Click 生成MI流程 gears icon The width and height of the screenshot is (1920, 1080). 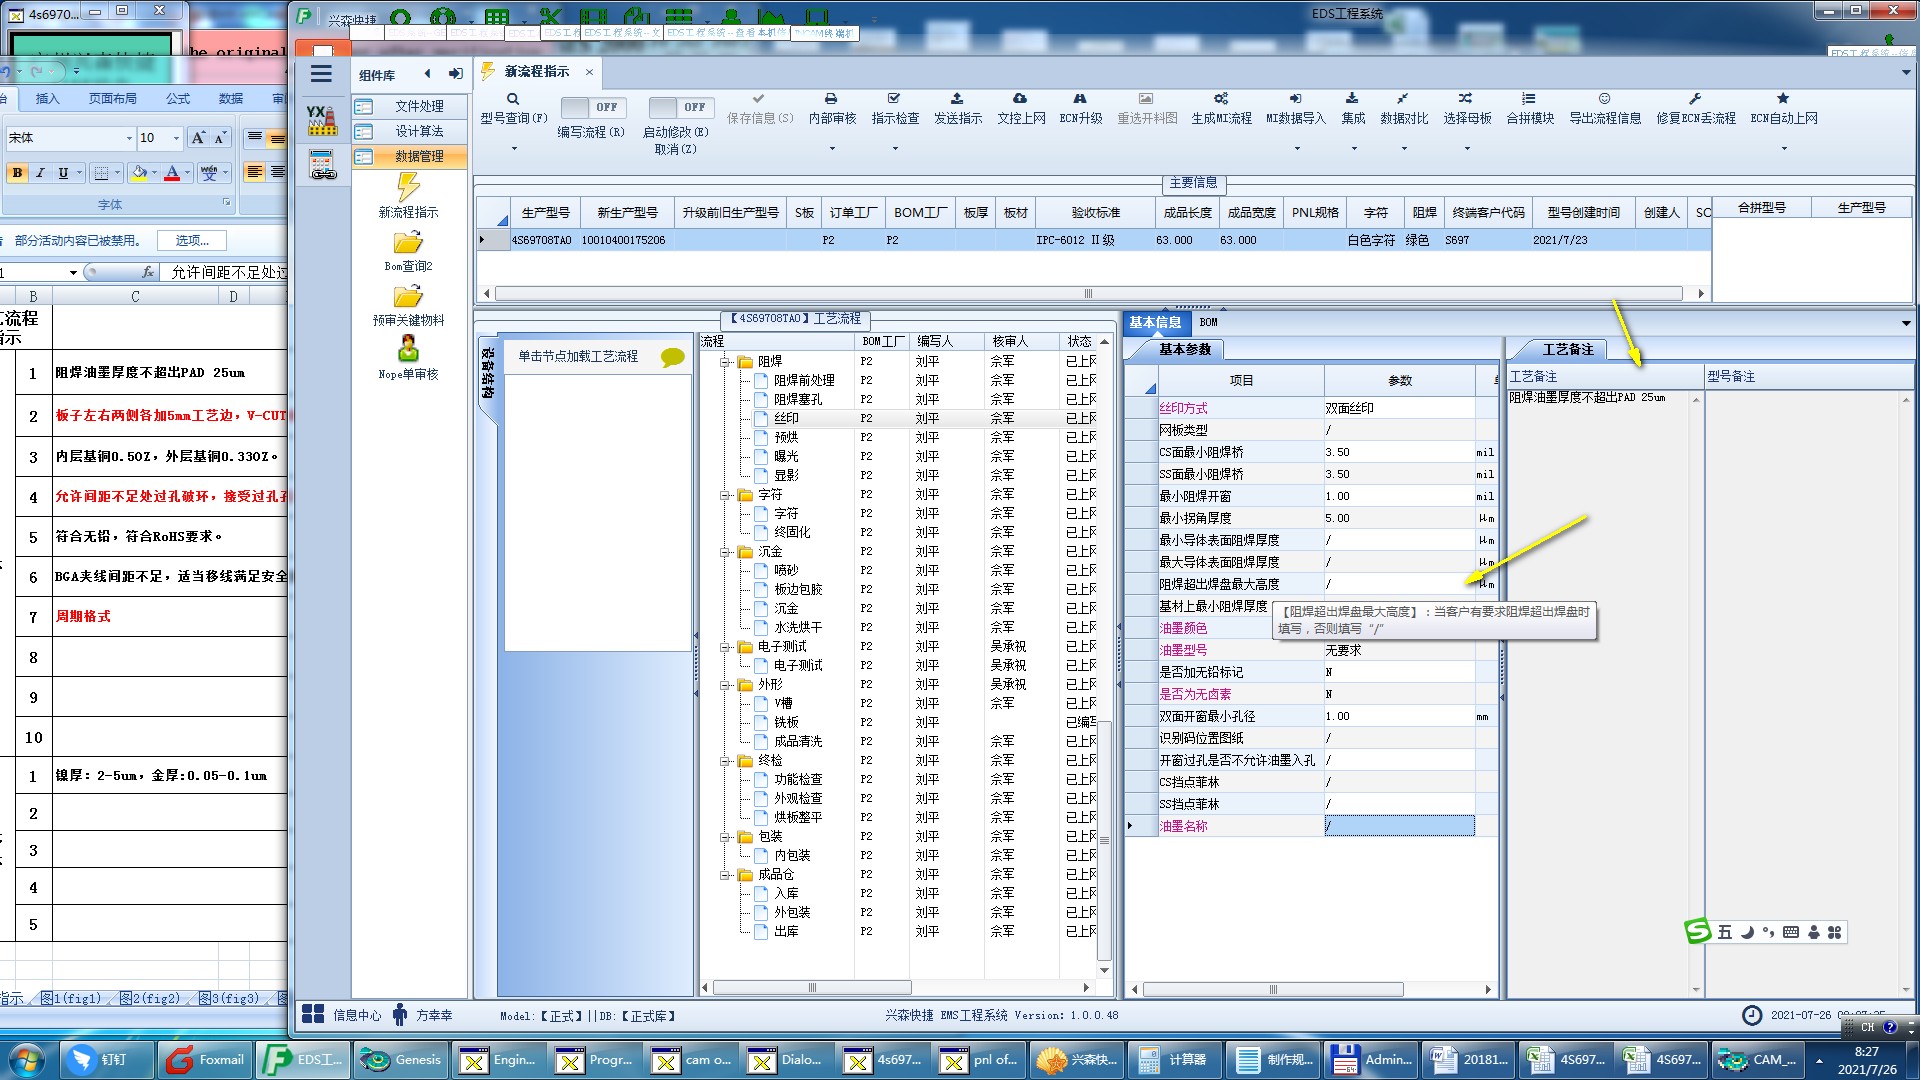tap(1221, 99)
